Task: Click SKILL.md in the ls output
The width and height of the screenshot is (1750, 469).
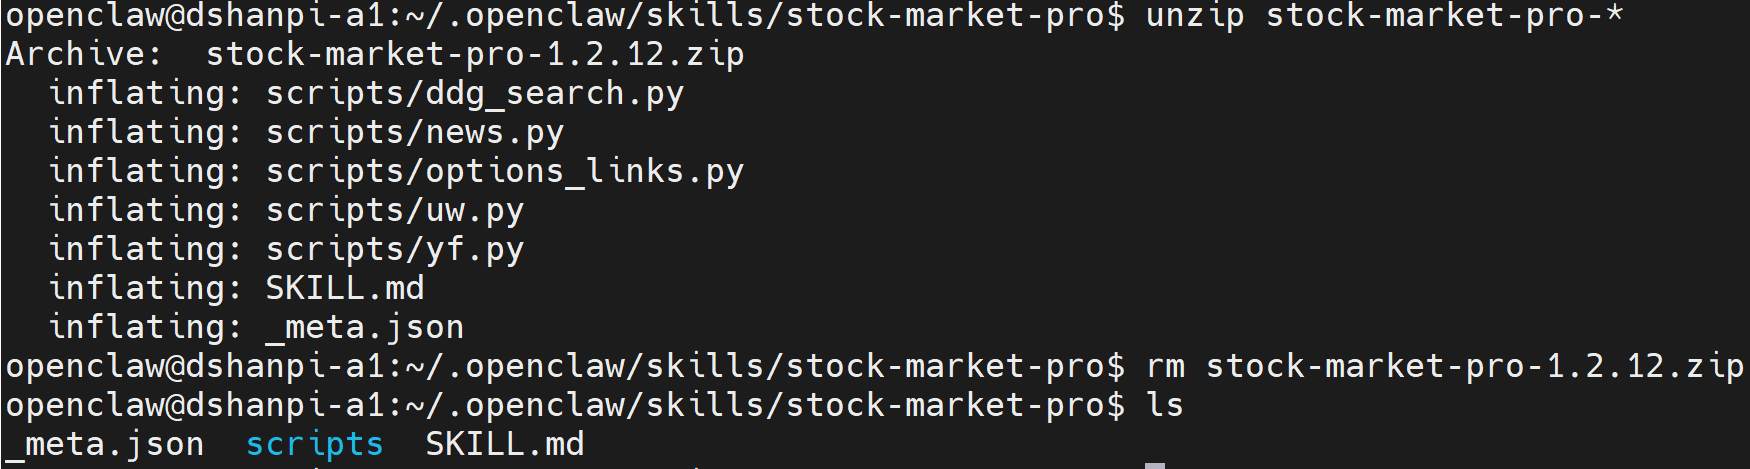Action: pos(505,445)
